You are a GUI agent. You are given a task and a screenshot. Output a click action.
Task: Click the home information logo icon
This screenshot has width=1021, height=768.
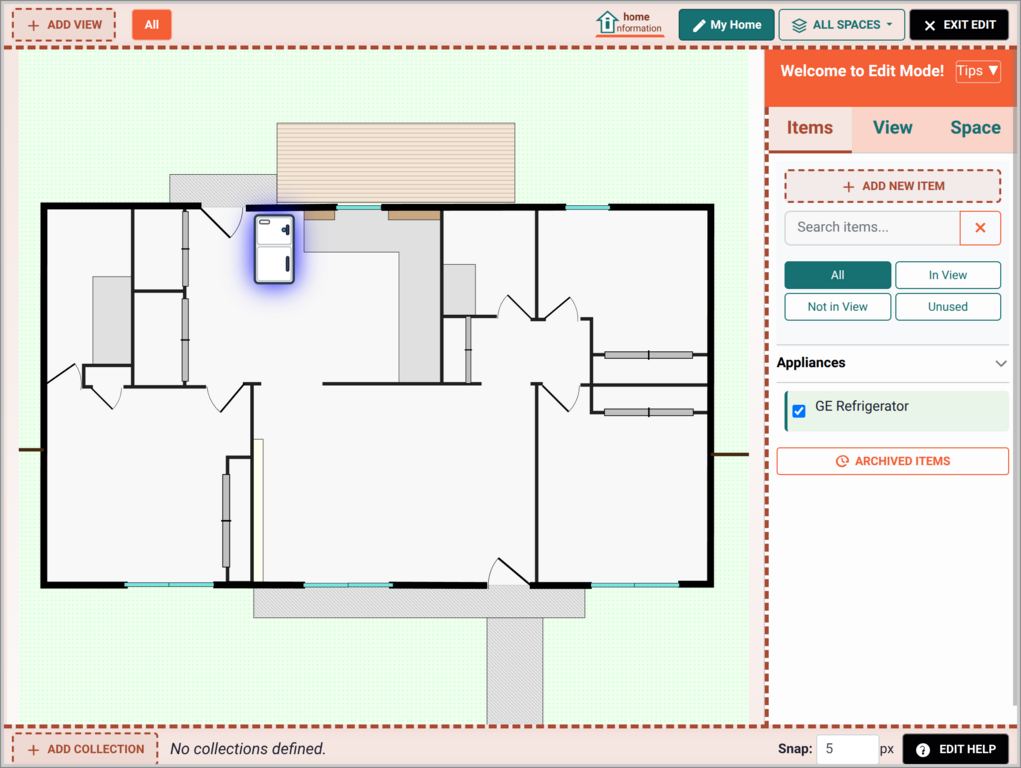(629, 23)
